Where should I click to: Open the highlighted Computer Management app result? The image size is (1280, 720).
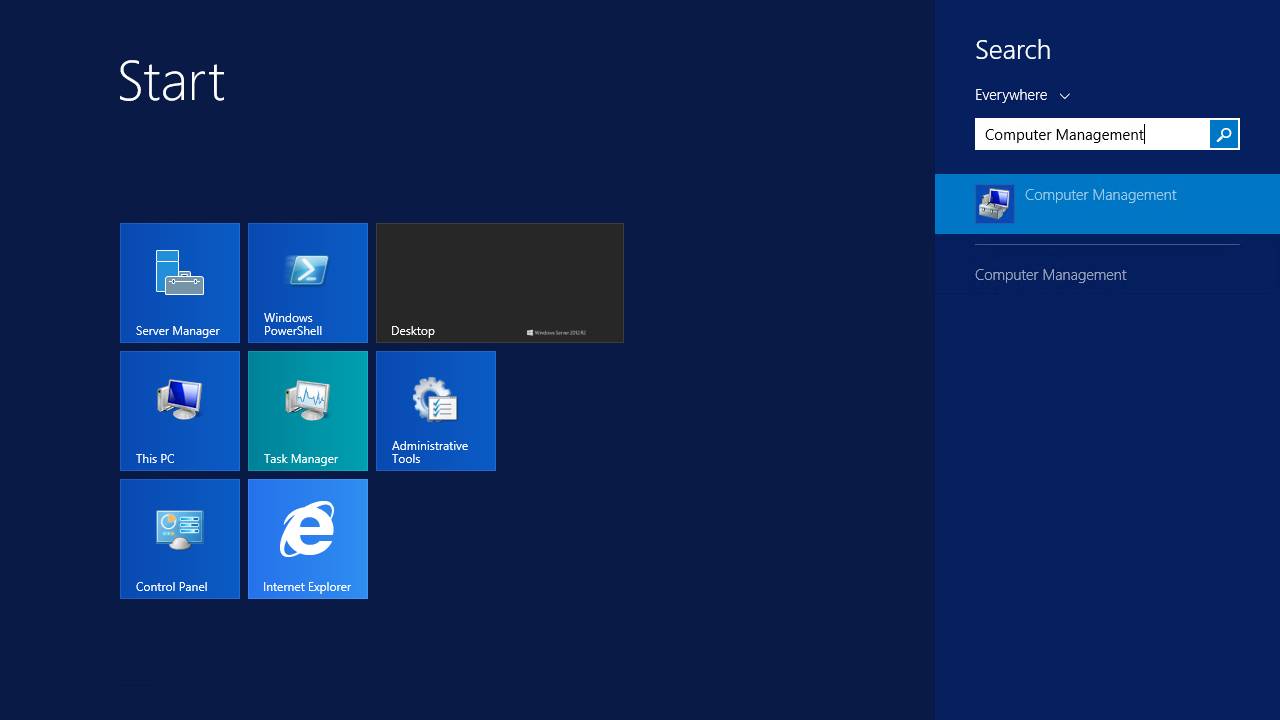tap(1107, 204)
